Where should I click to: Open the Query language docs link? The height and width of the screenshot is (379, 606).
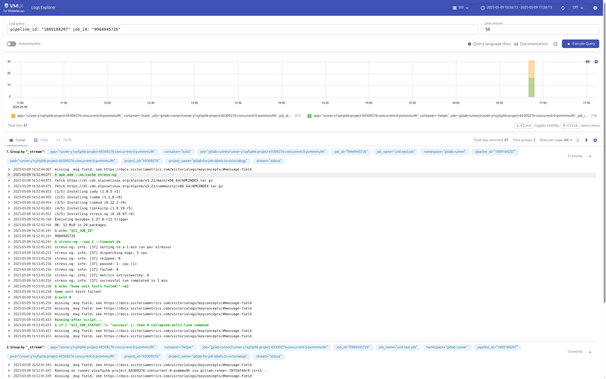[489, 44]
